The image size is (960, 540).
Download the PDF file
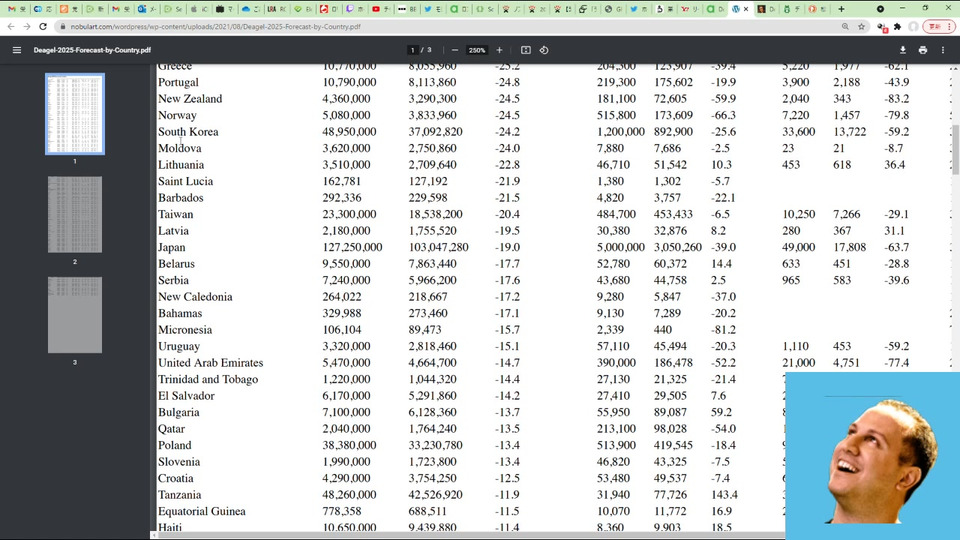902,50
